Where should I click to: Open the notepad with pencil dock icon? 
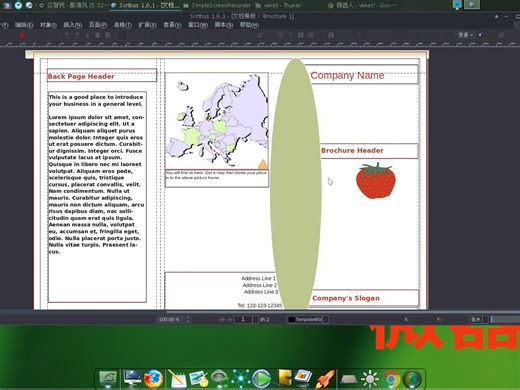click(177, 379)
